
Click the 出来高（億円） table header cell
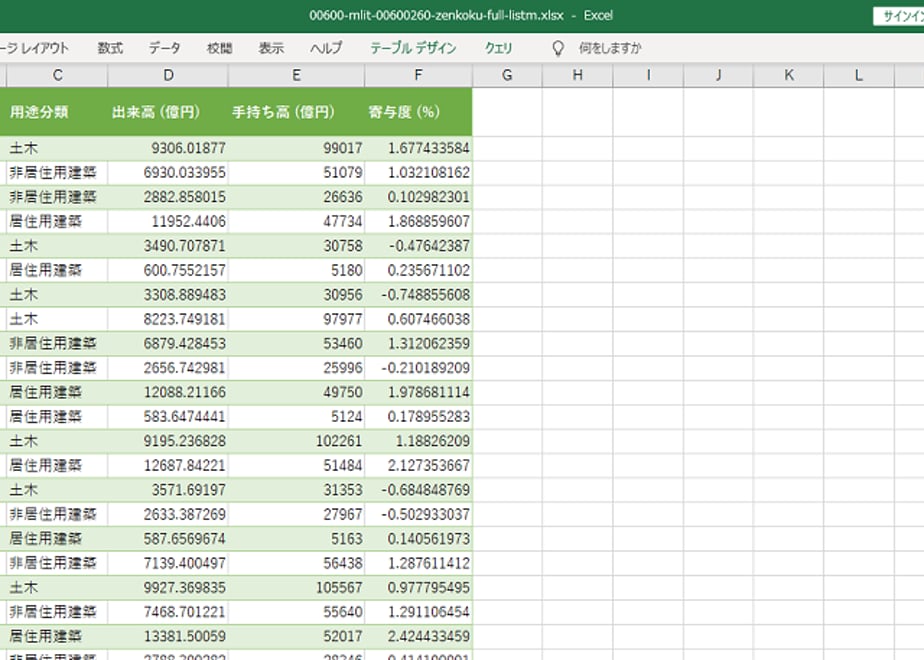pos(168,112)
